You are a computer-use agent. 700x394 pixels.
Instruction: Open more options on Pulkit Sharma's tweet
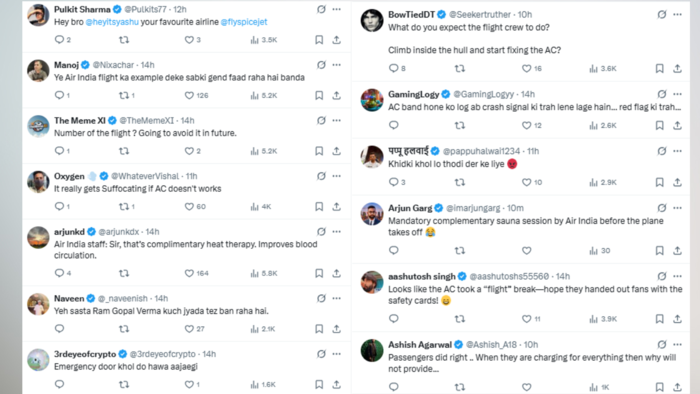click(337, 9)
